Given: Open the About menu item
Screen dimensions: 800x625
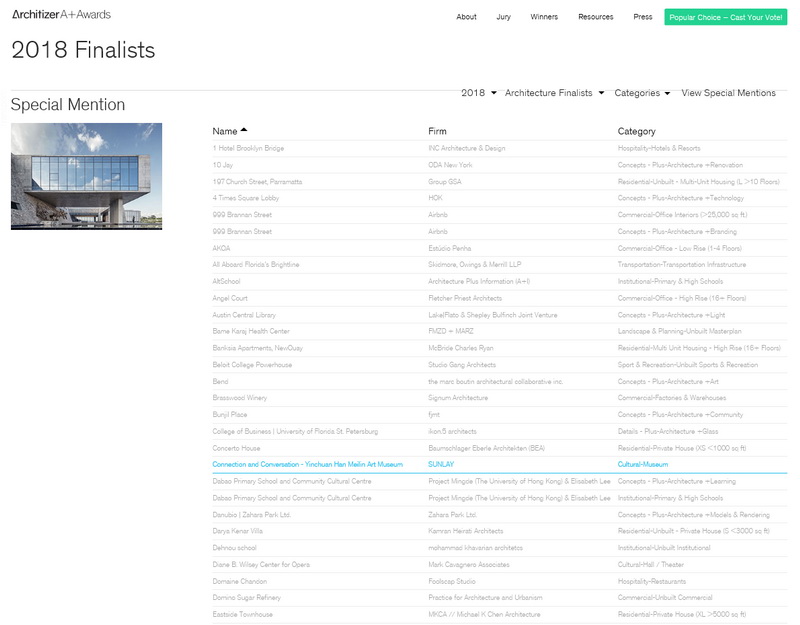Looking at the screenshot, I should click(x=466, y=17).
